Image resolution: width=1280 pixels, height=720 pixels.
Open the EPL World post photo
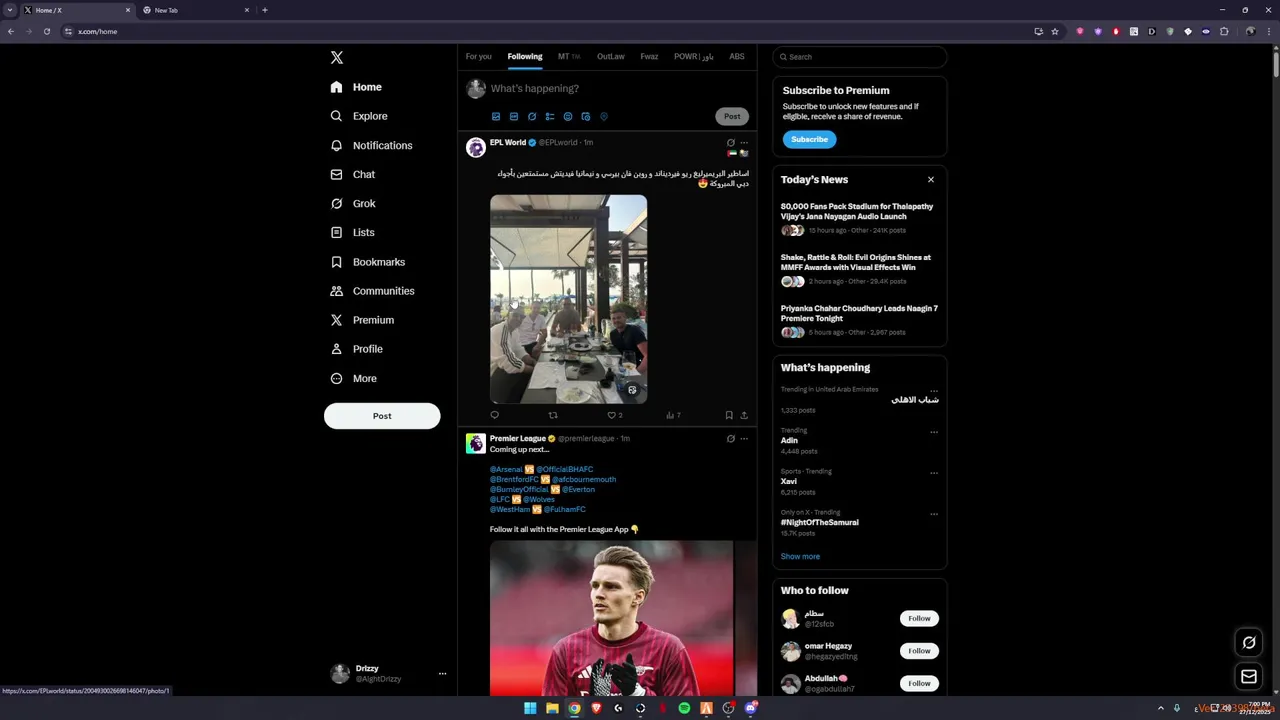tap(568, 299)
